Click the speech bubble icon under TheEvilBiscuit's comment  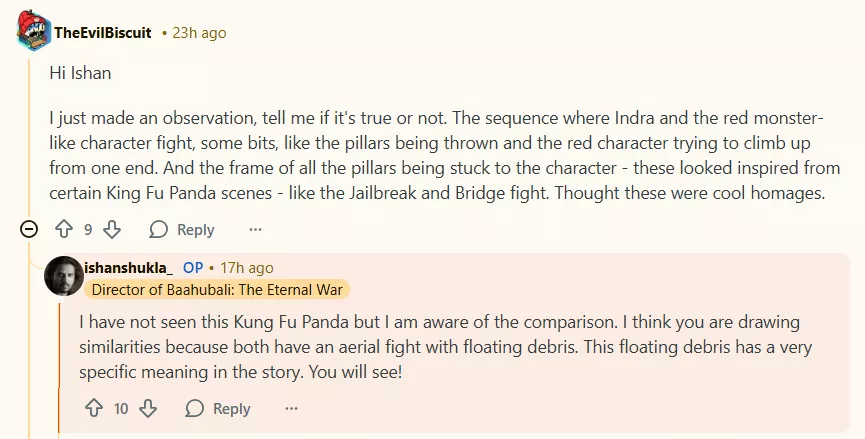[x=158, y=230]
